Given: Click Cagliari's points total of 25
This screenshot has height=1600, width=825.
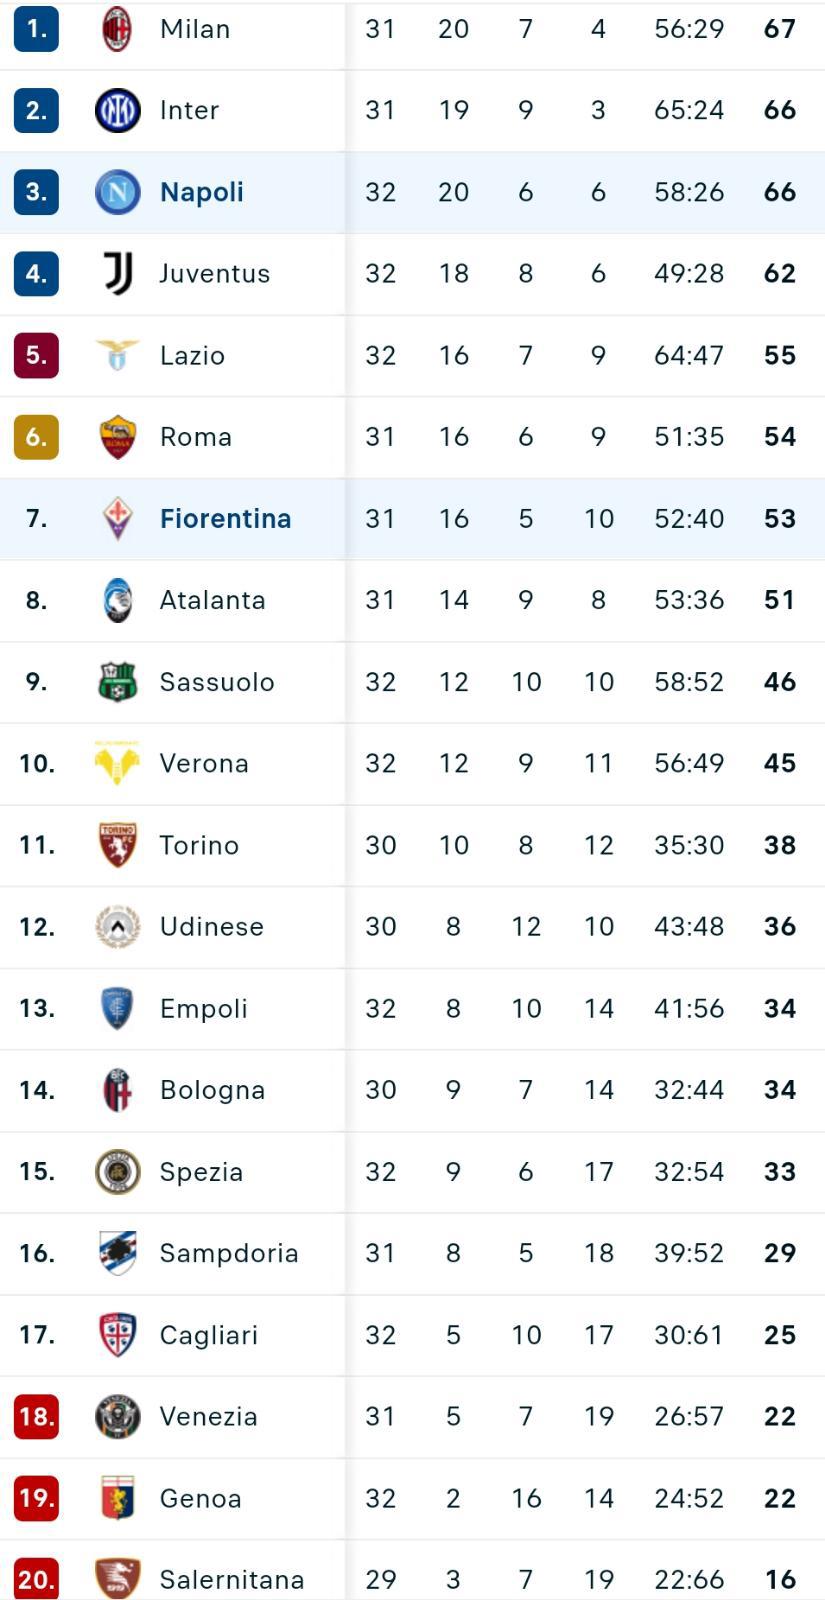Looking at the screenshot, I should (780, 1335).
